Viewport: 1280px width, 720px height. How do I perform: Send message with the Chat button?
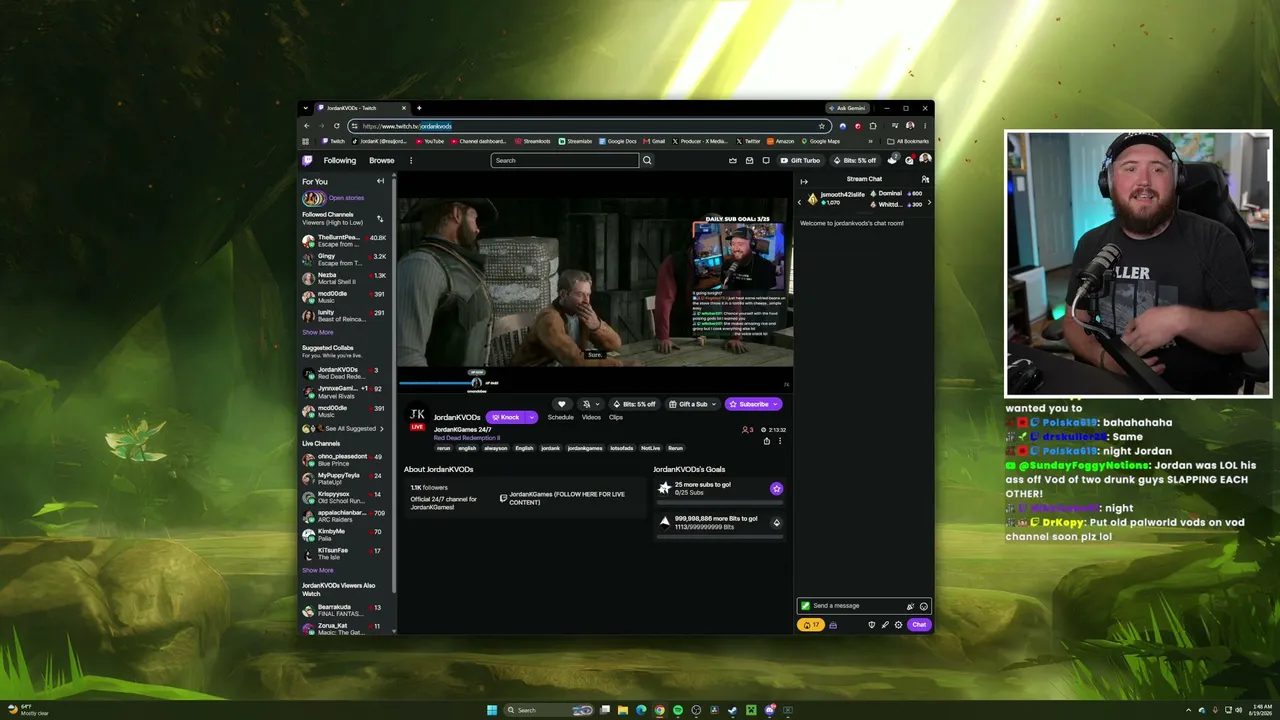(919, 625)
